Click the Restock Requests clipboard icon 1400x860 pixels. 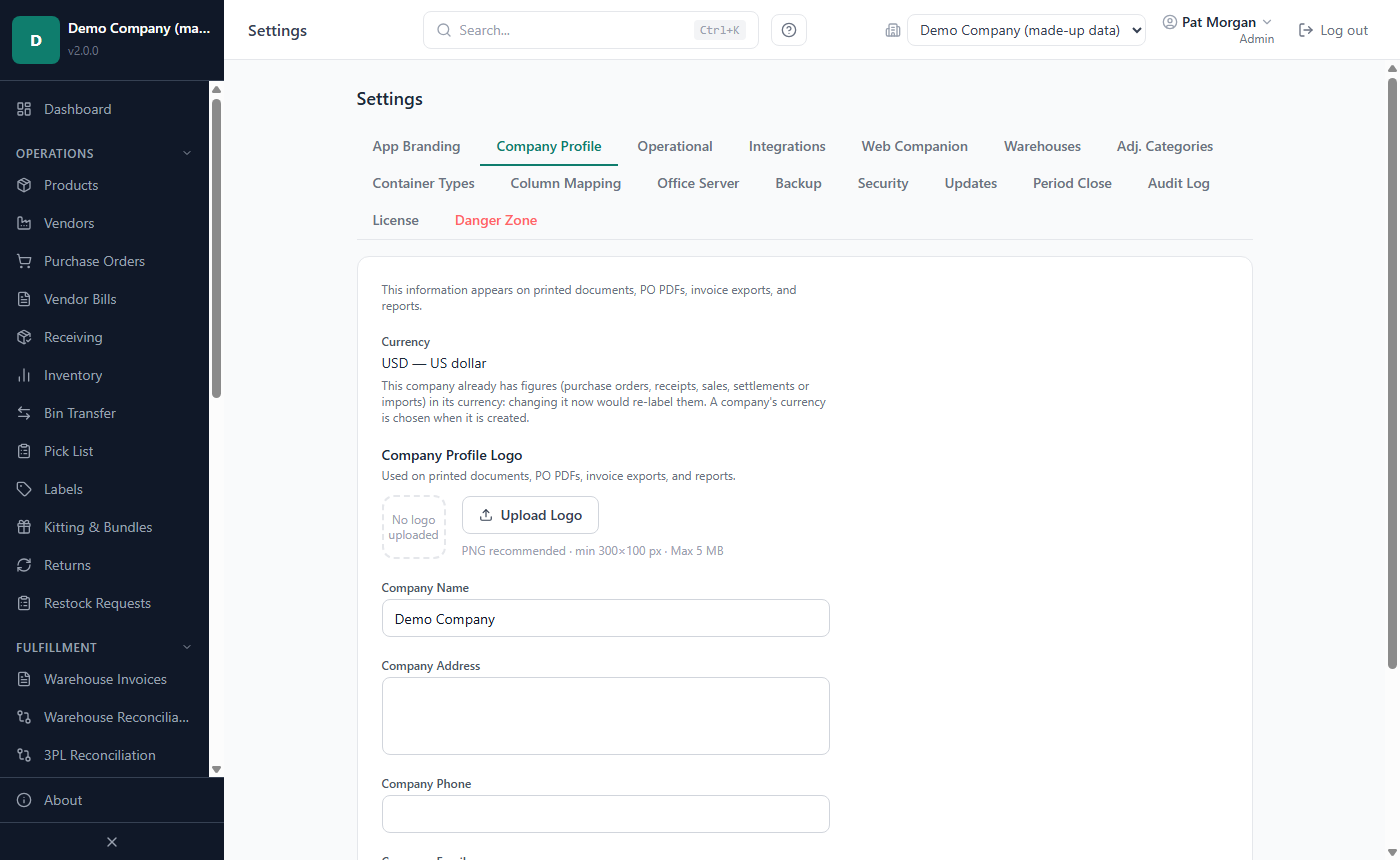coord(24,603)
